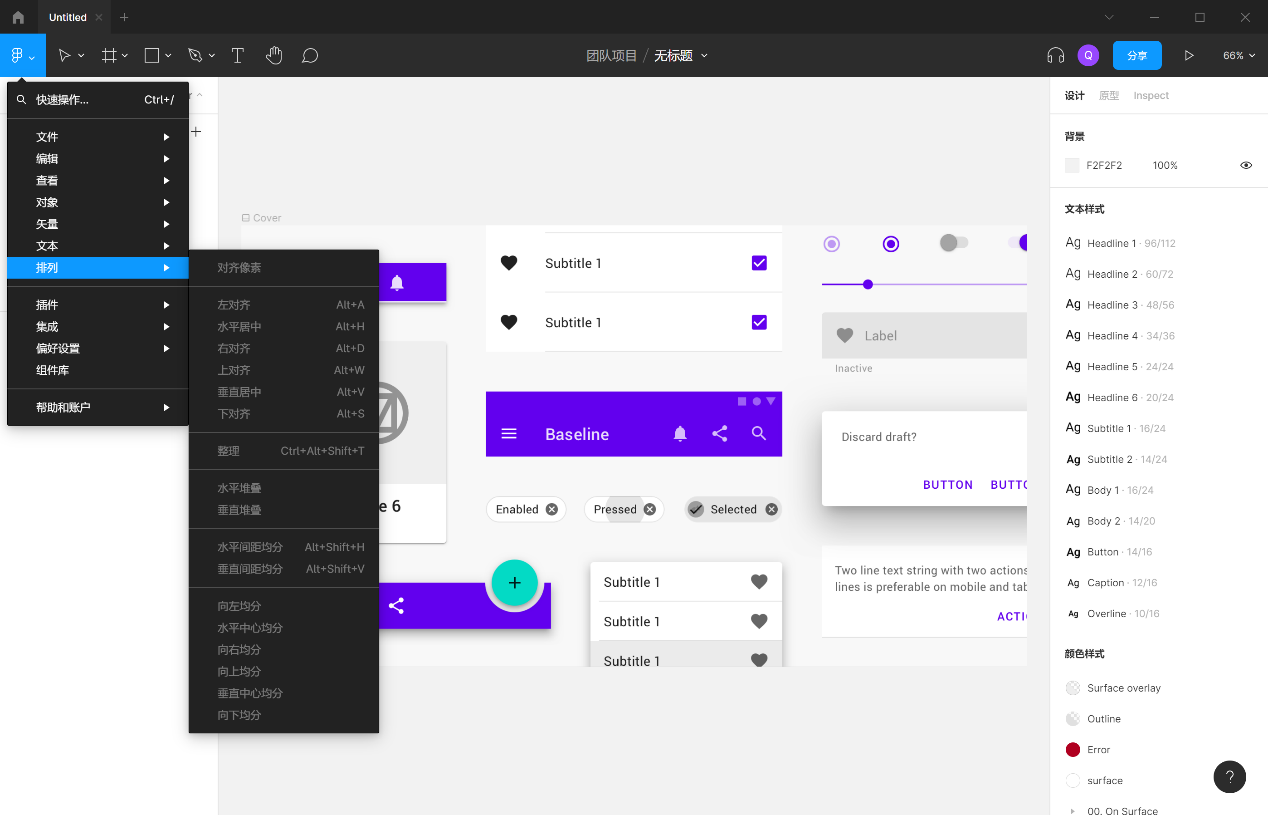Image resolution: width=1268 pixels, height=815 pixels.
Task: Toggle the gray off switch
Action: click(x=954, y=243)
